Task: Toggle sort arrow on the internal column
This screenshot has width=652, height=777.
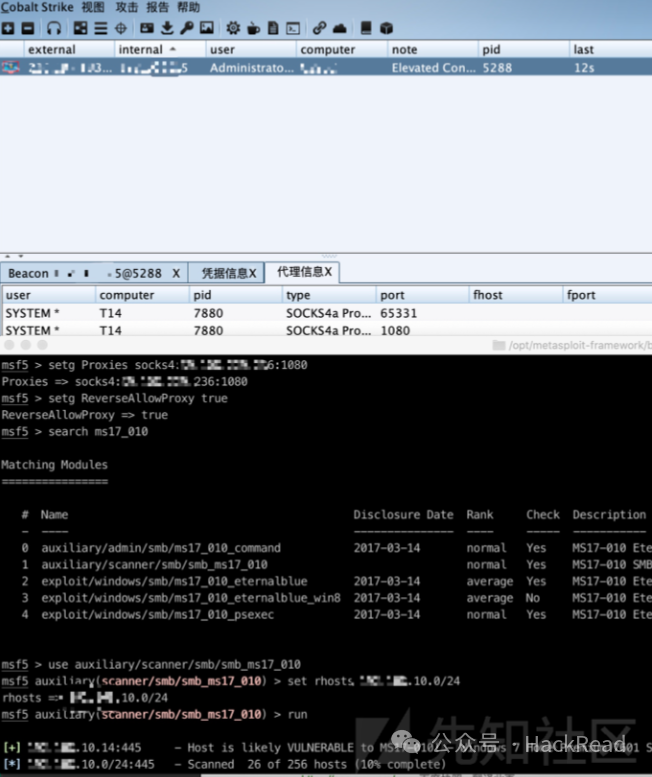Action: pos(173,49)
